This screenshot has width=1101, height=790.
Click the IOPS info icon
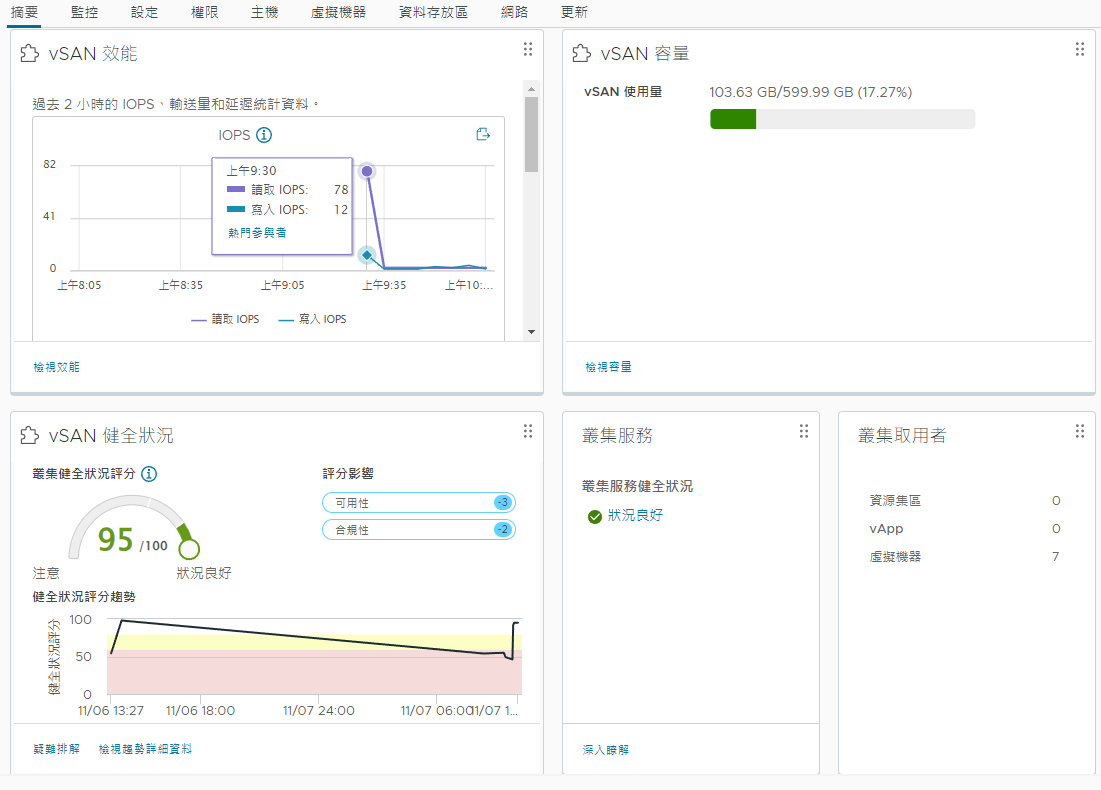[264, 135]
